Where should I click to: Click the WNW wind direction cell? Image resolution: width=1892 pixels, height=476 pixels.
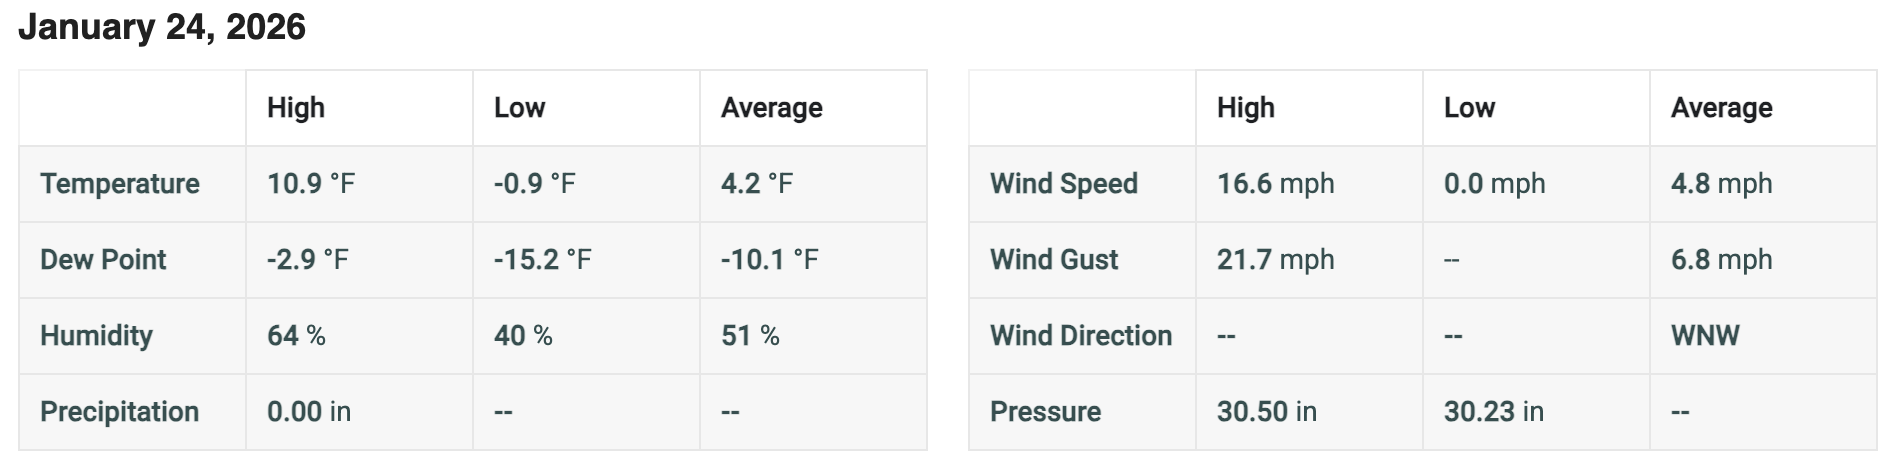[x=1705, y=336]
